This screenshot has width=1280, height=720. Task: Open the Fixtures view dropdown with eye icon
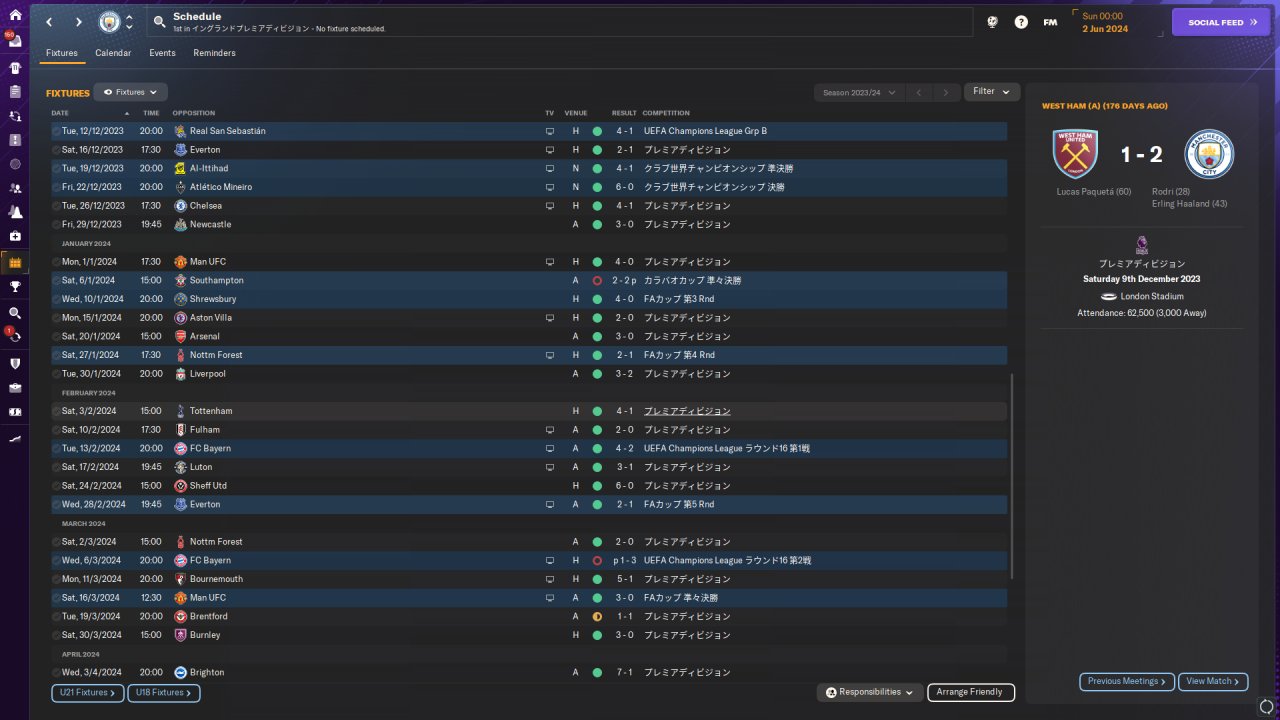coord(130,92)
